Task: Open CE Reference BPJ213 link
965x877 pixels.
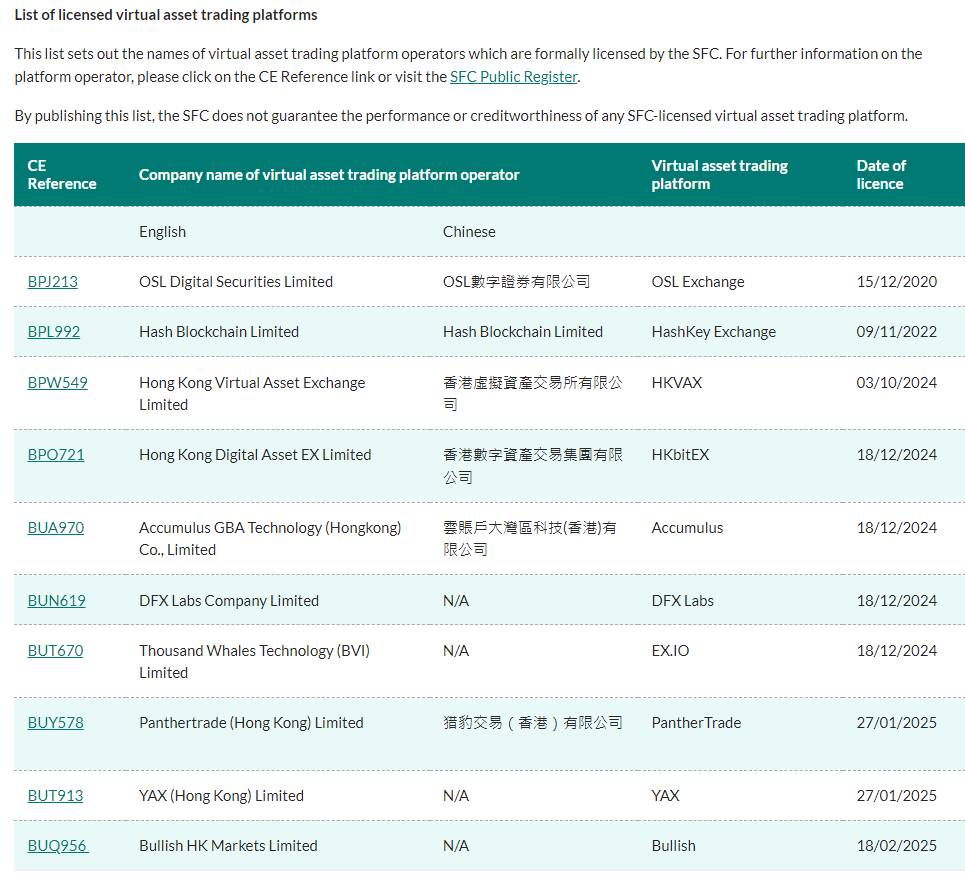Action: (53, 282)
